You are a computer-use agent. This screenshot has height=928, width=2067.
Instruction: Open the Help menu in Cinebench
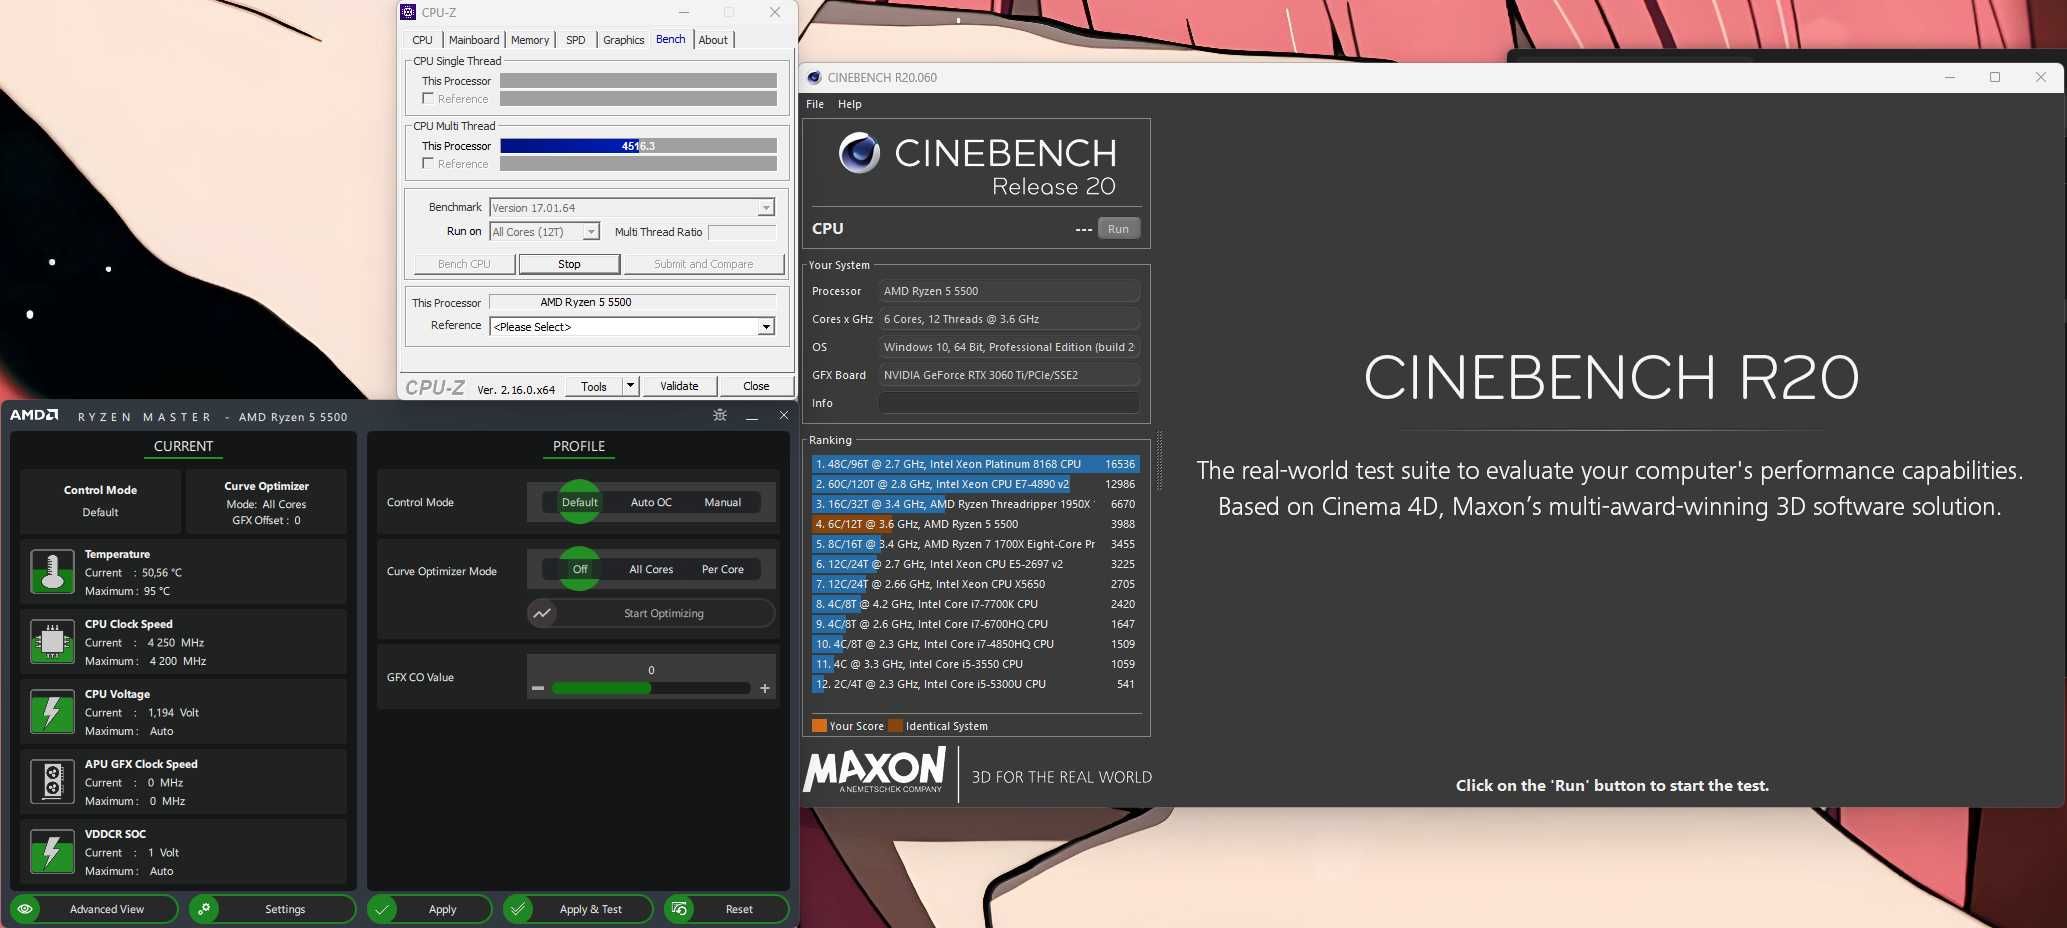point(849,104)
